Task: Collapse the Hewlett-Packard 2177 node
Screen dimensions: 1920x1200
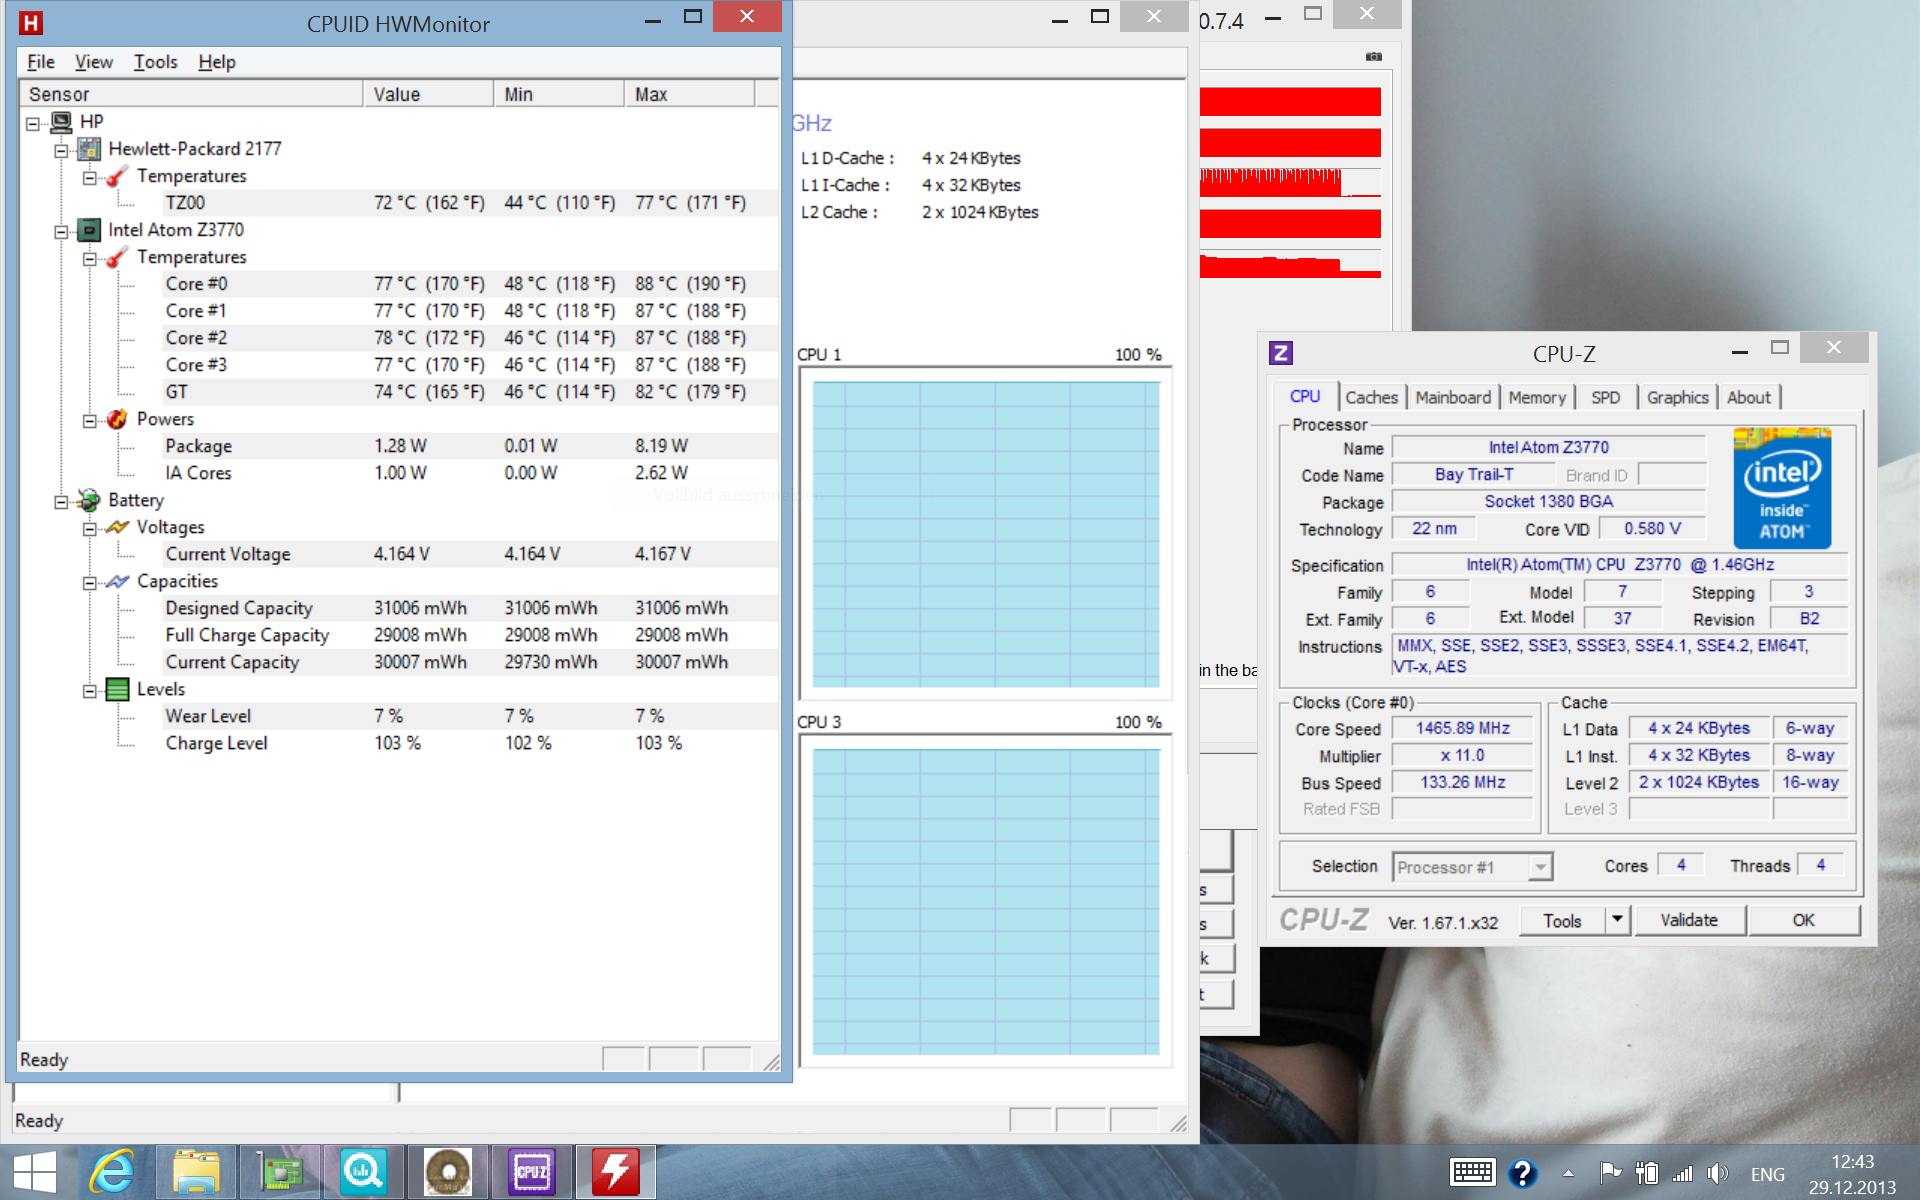Action: pos(61,150)
